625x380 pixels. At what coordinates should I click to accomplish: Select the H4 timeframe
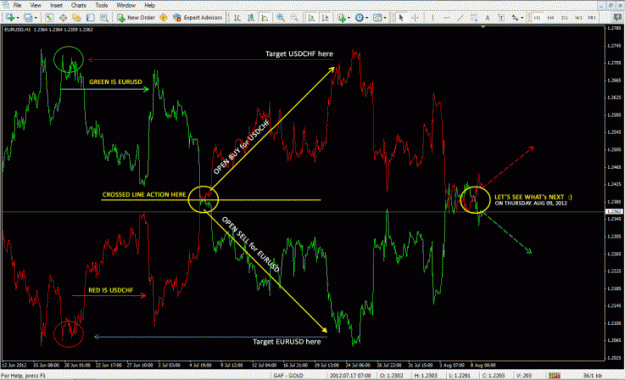551,18
